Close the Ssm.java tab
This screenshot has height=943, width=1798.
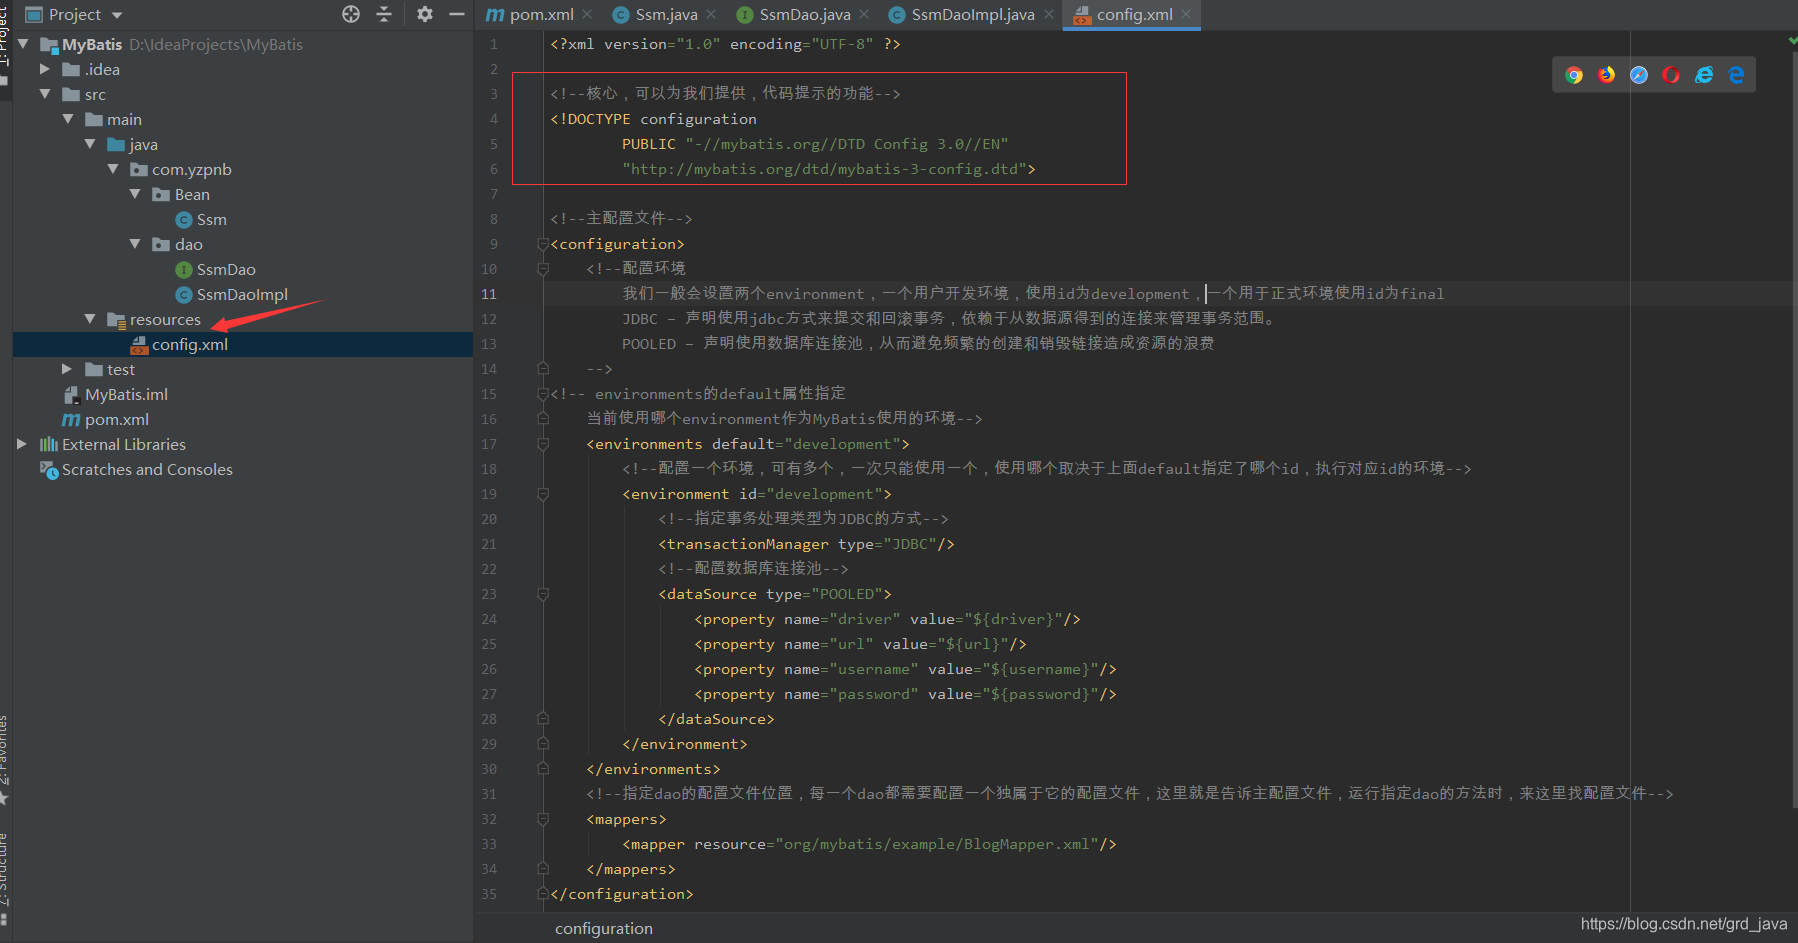(711, 14)
